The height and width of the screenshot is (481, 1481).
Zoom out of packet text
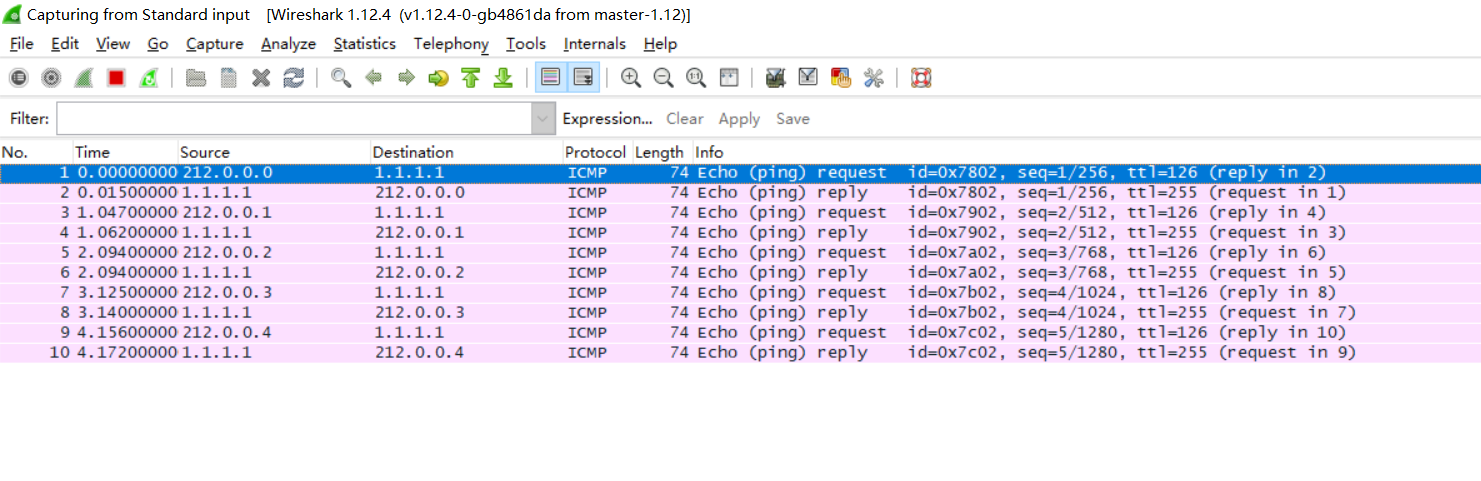663,78
